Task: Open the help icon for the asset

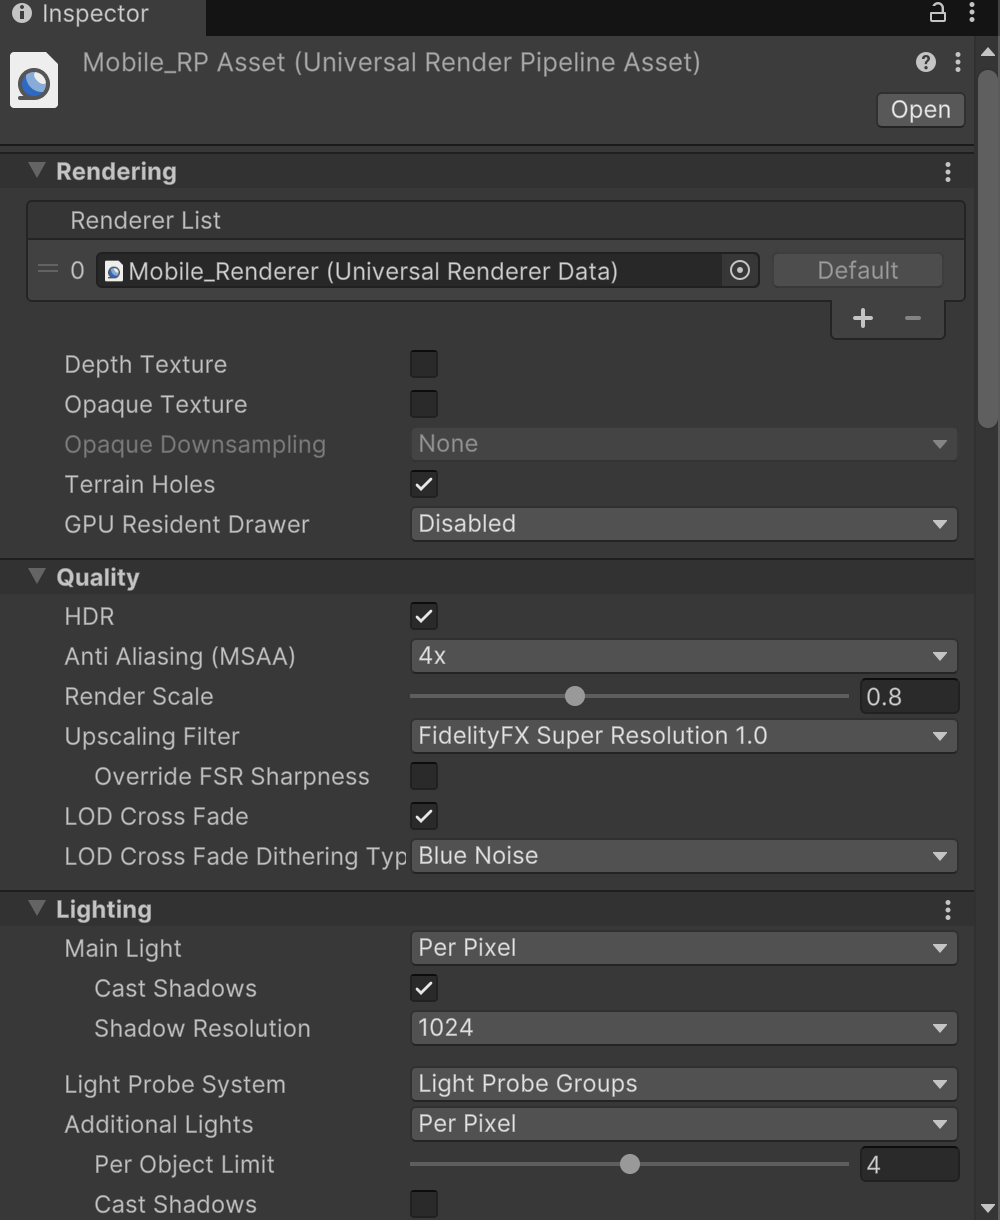Action: click(925, 62)
